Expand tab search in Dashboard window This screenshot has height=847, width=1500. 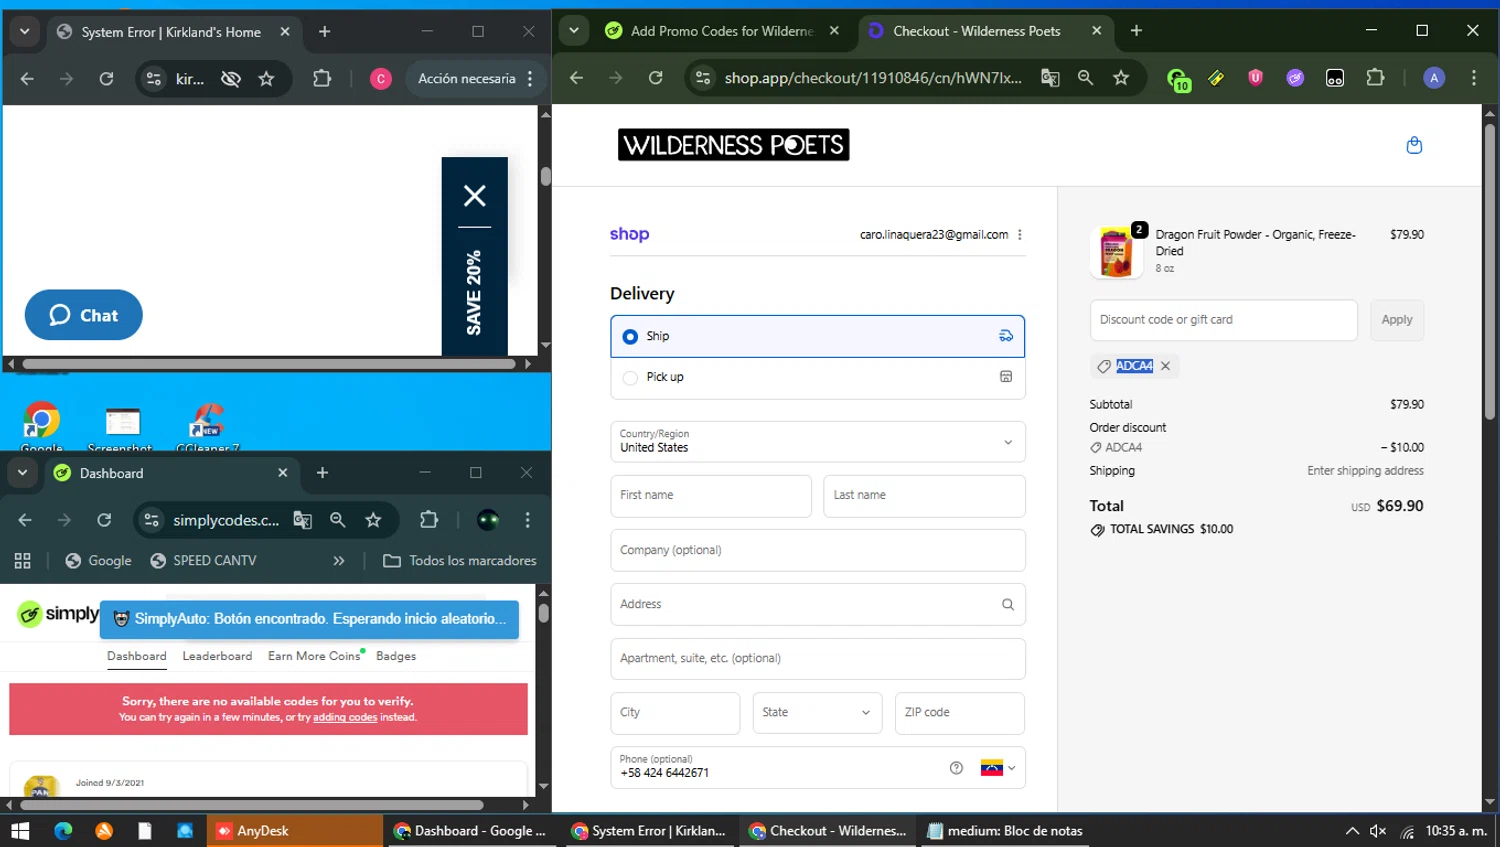[22, 473]
